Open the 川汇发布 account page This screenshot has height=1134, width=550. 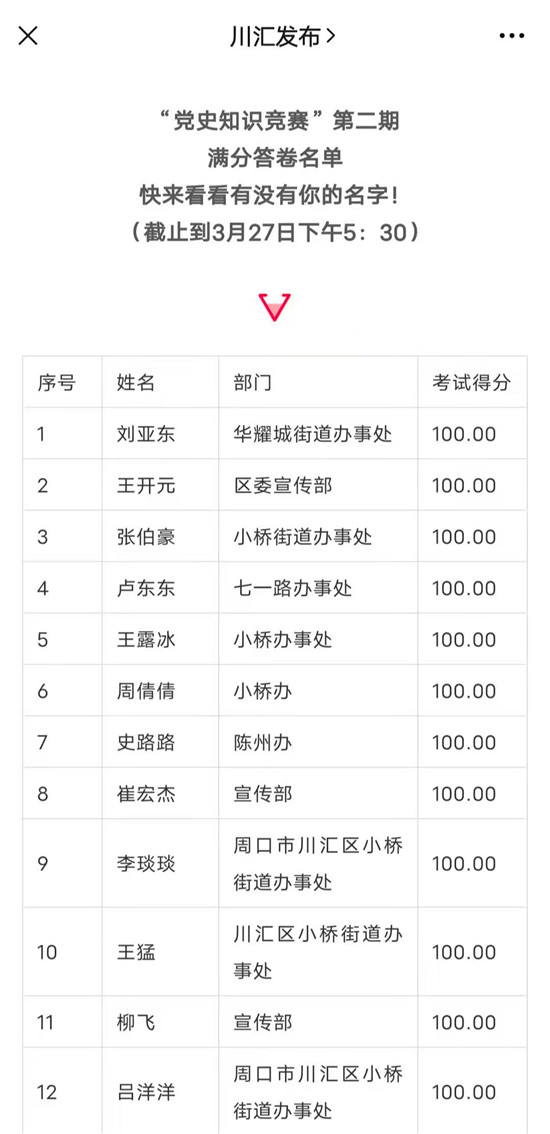pyautogui.click(x=282, y=36)
